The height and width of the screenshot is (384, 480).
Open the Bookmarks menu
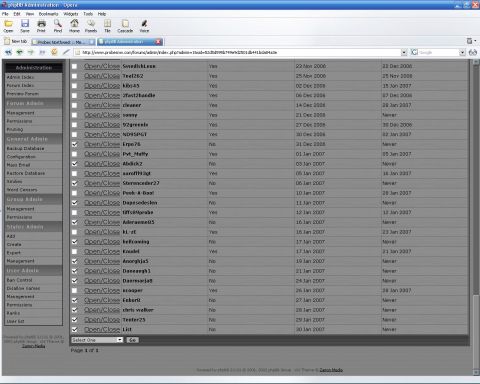click(x=48, y=14)
